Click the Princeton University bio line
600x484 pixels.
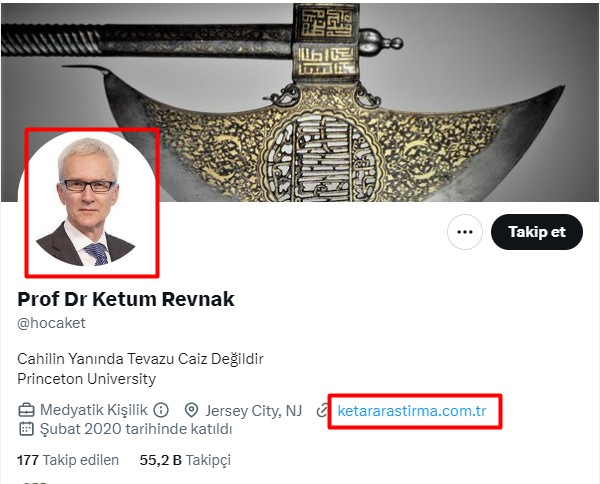pos(86,379)
